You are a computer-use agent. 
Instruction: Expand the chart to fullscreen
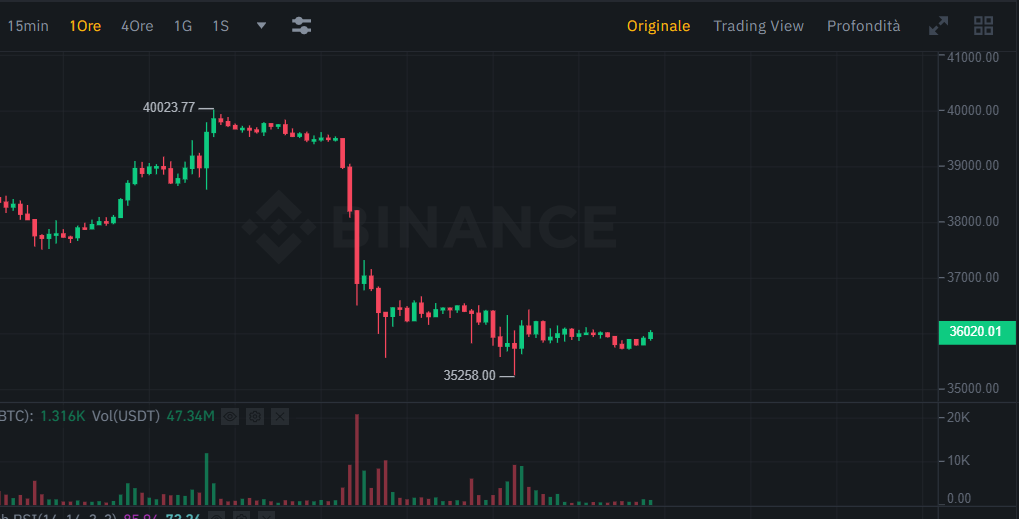(x=938, y=26)
